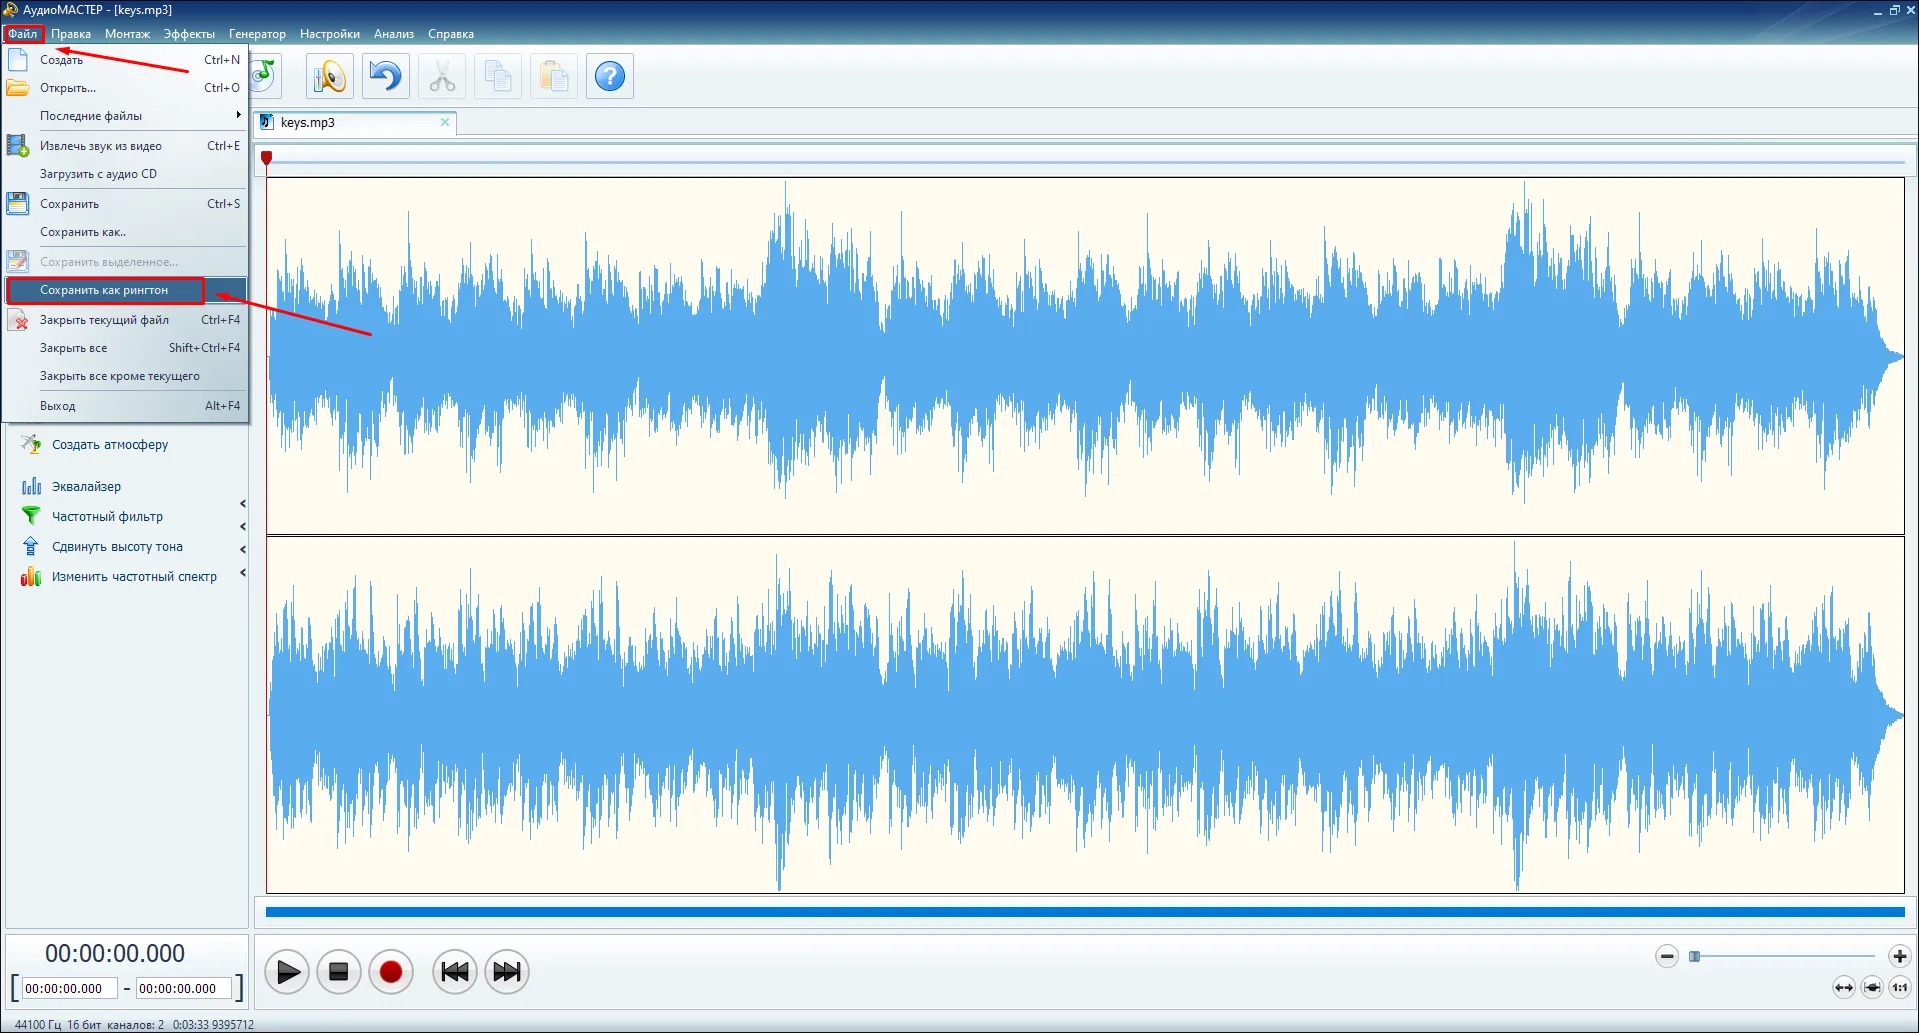Click the Paste clipboard toolbar icon
1919x1033 pixels.
coord(554,76)
